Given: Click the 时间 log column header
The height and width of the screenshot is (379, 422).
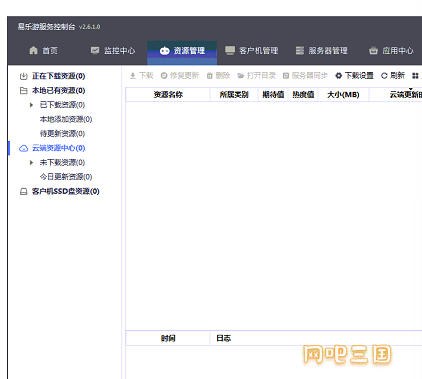Looking at the screenshot, I should [x=168, y=338].
